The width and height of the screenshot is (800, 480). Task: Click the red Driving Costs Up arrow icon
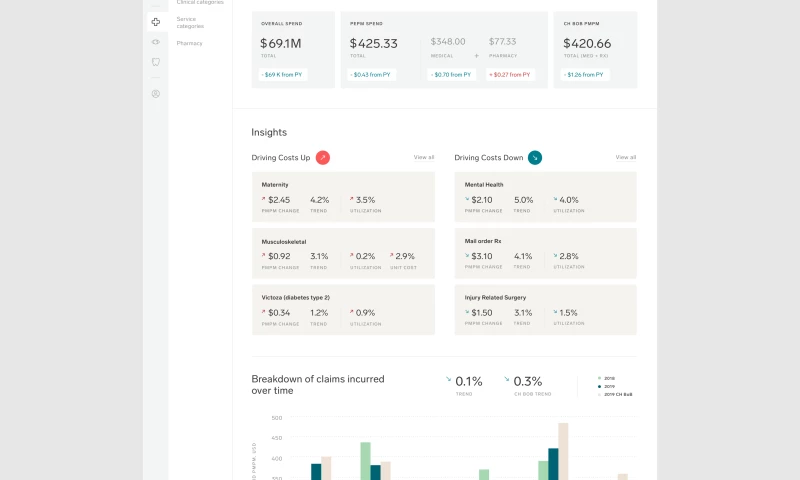322,158
